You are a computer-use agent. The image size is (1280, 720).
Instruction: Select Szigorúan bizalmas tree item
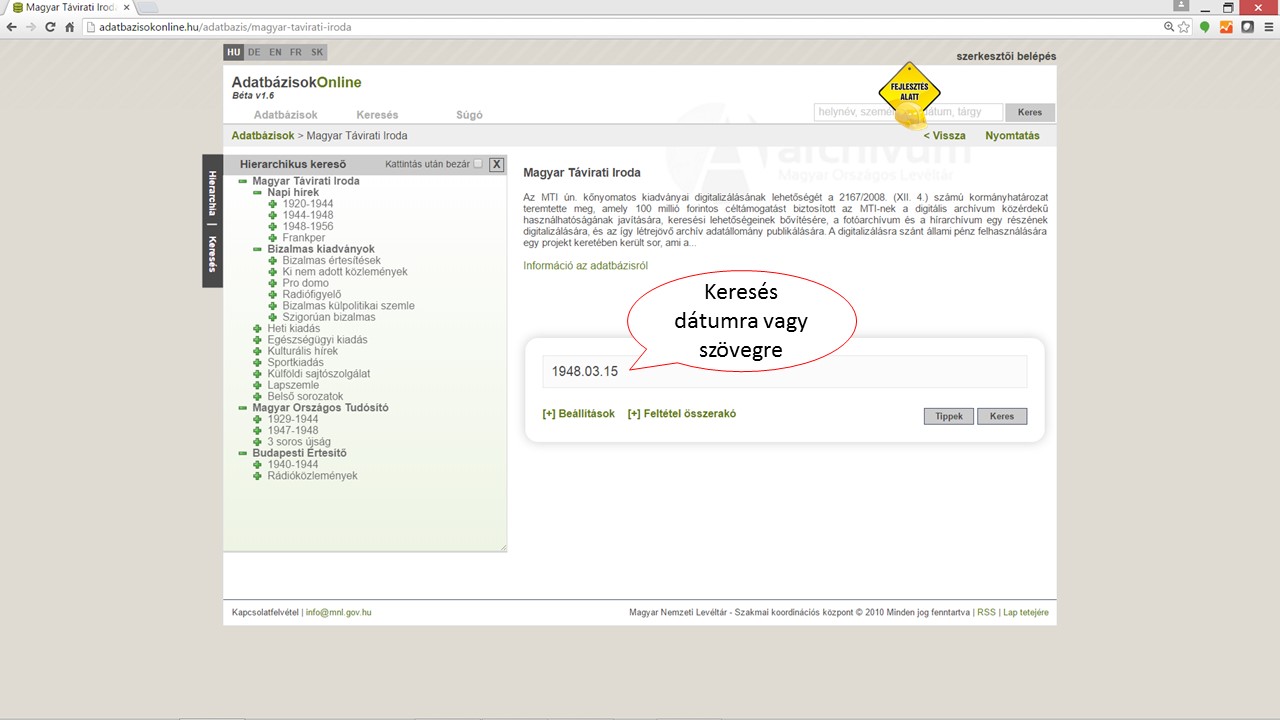pyautogui.click(x=329, y=317)
